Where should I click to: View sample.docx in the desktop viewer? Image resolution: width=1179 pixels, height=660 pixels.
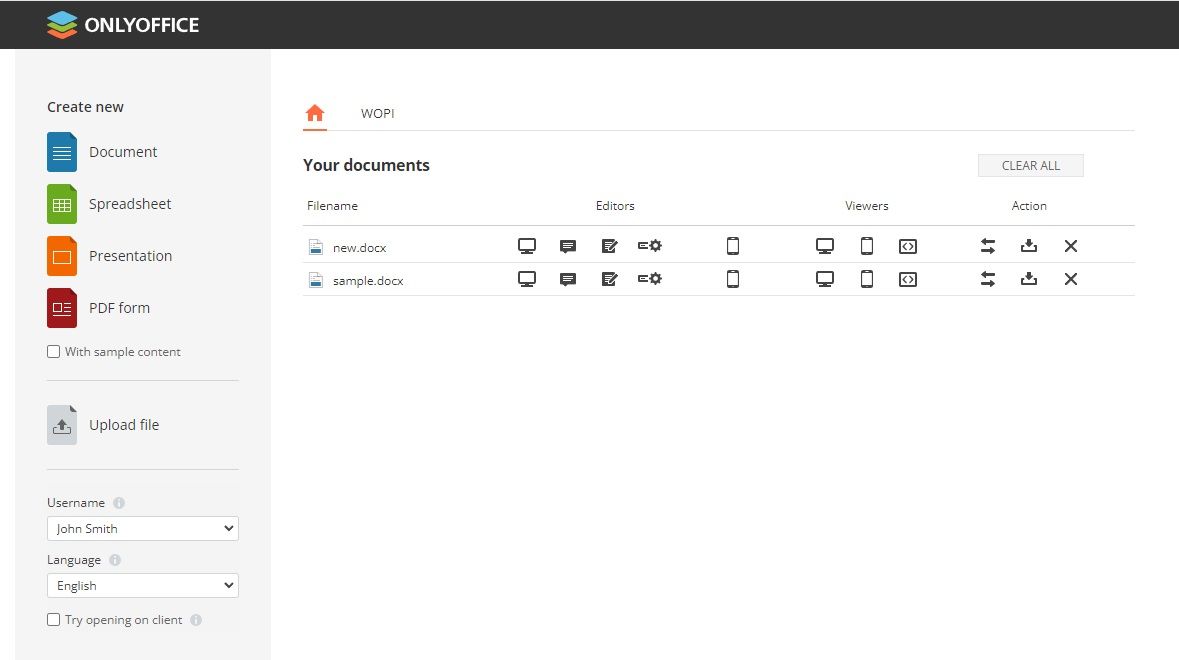pyautogui.click(x=824, y=279)
